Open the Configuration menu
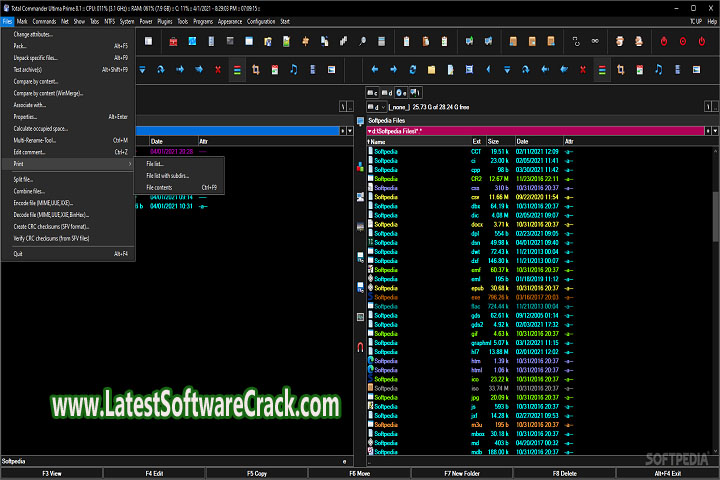Viewport: 720px width, 480px height. (x=261, y=22)
